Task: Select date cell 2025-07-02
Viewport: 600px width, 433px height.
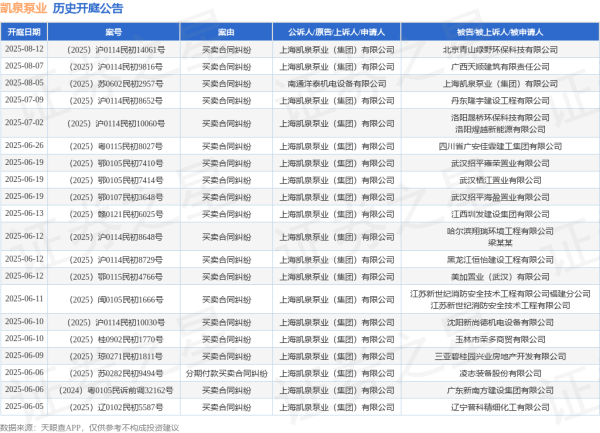Action: pyautogui.click(x=24, y=122)
